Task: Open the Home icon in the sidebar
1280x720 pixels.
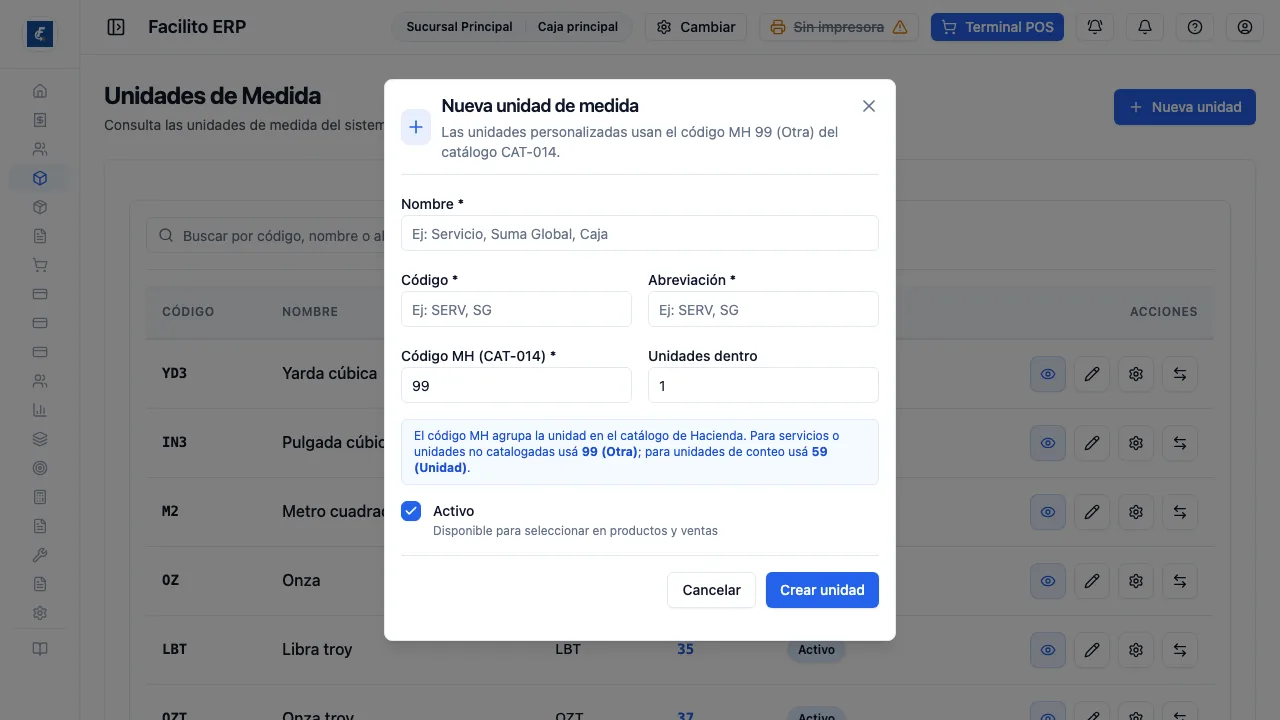Action: coord(40,91)
